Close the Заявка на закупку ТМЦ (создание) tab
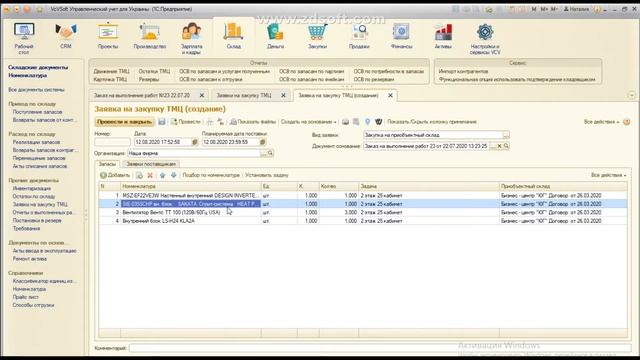640x360 pixels. pos(390,95)
